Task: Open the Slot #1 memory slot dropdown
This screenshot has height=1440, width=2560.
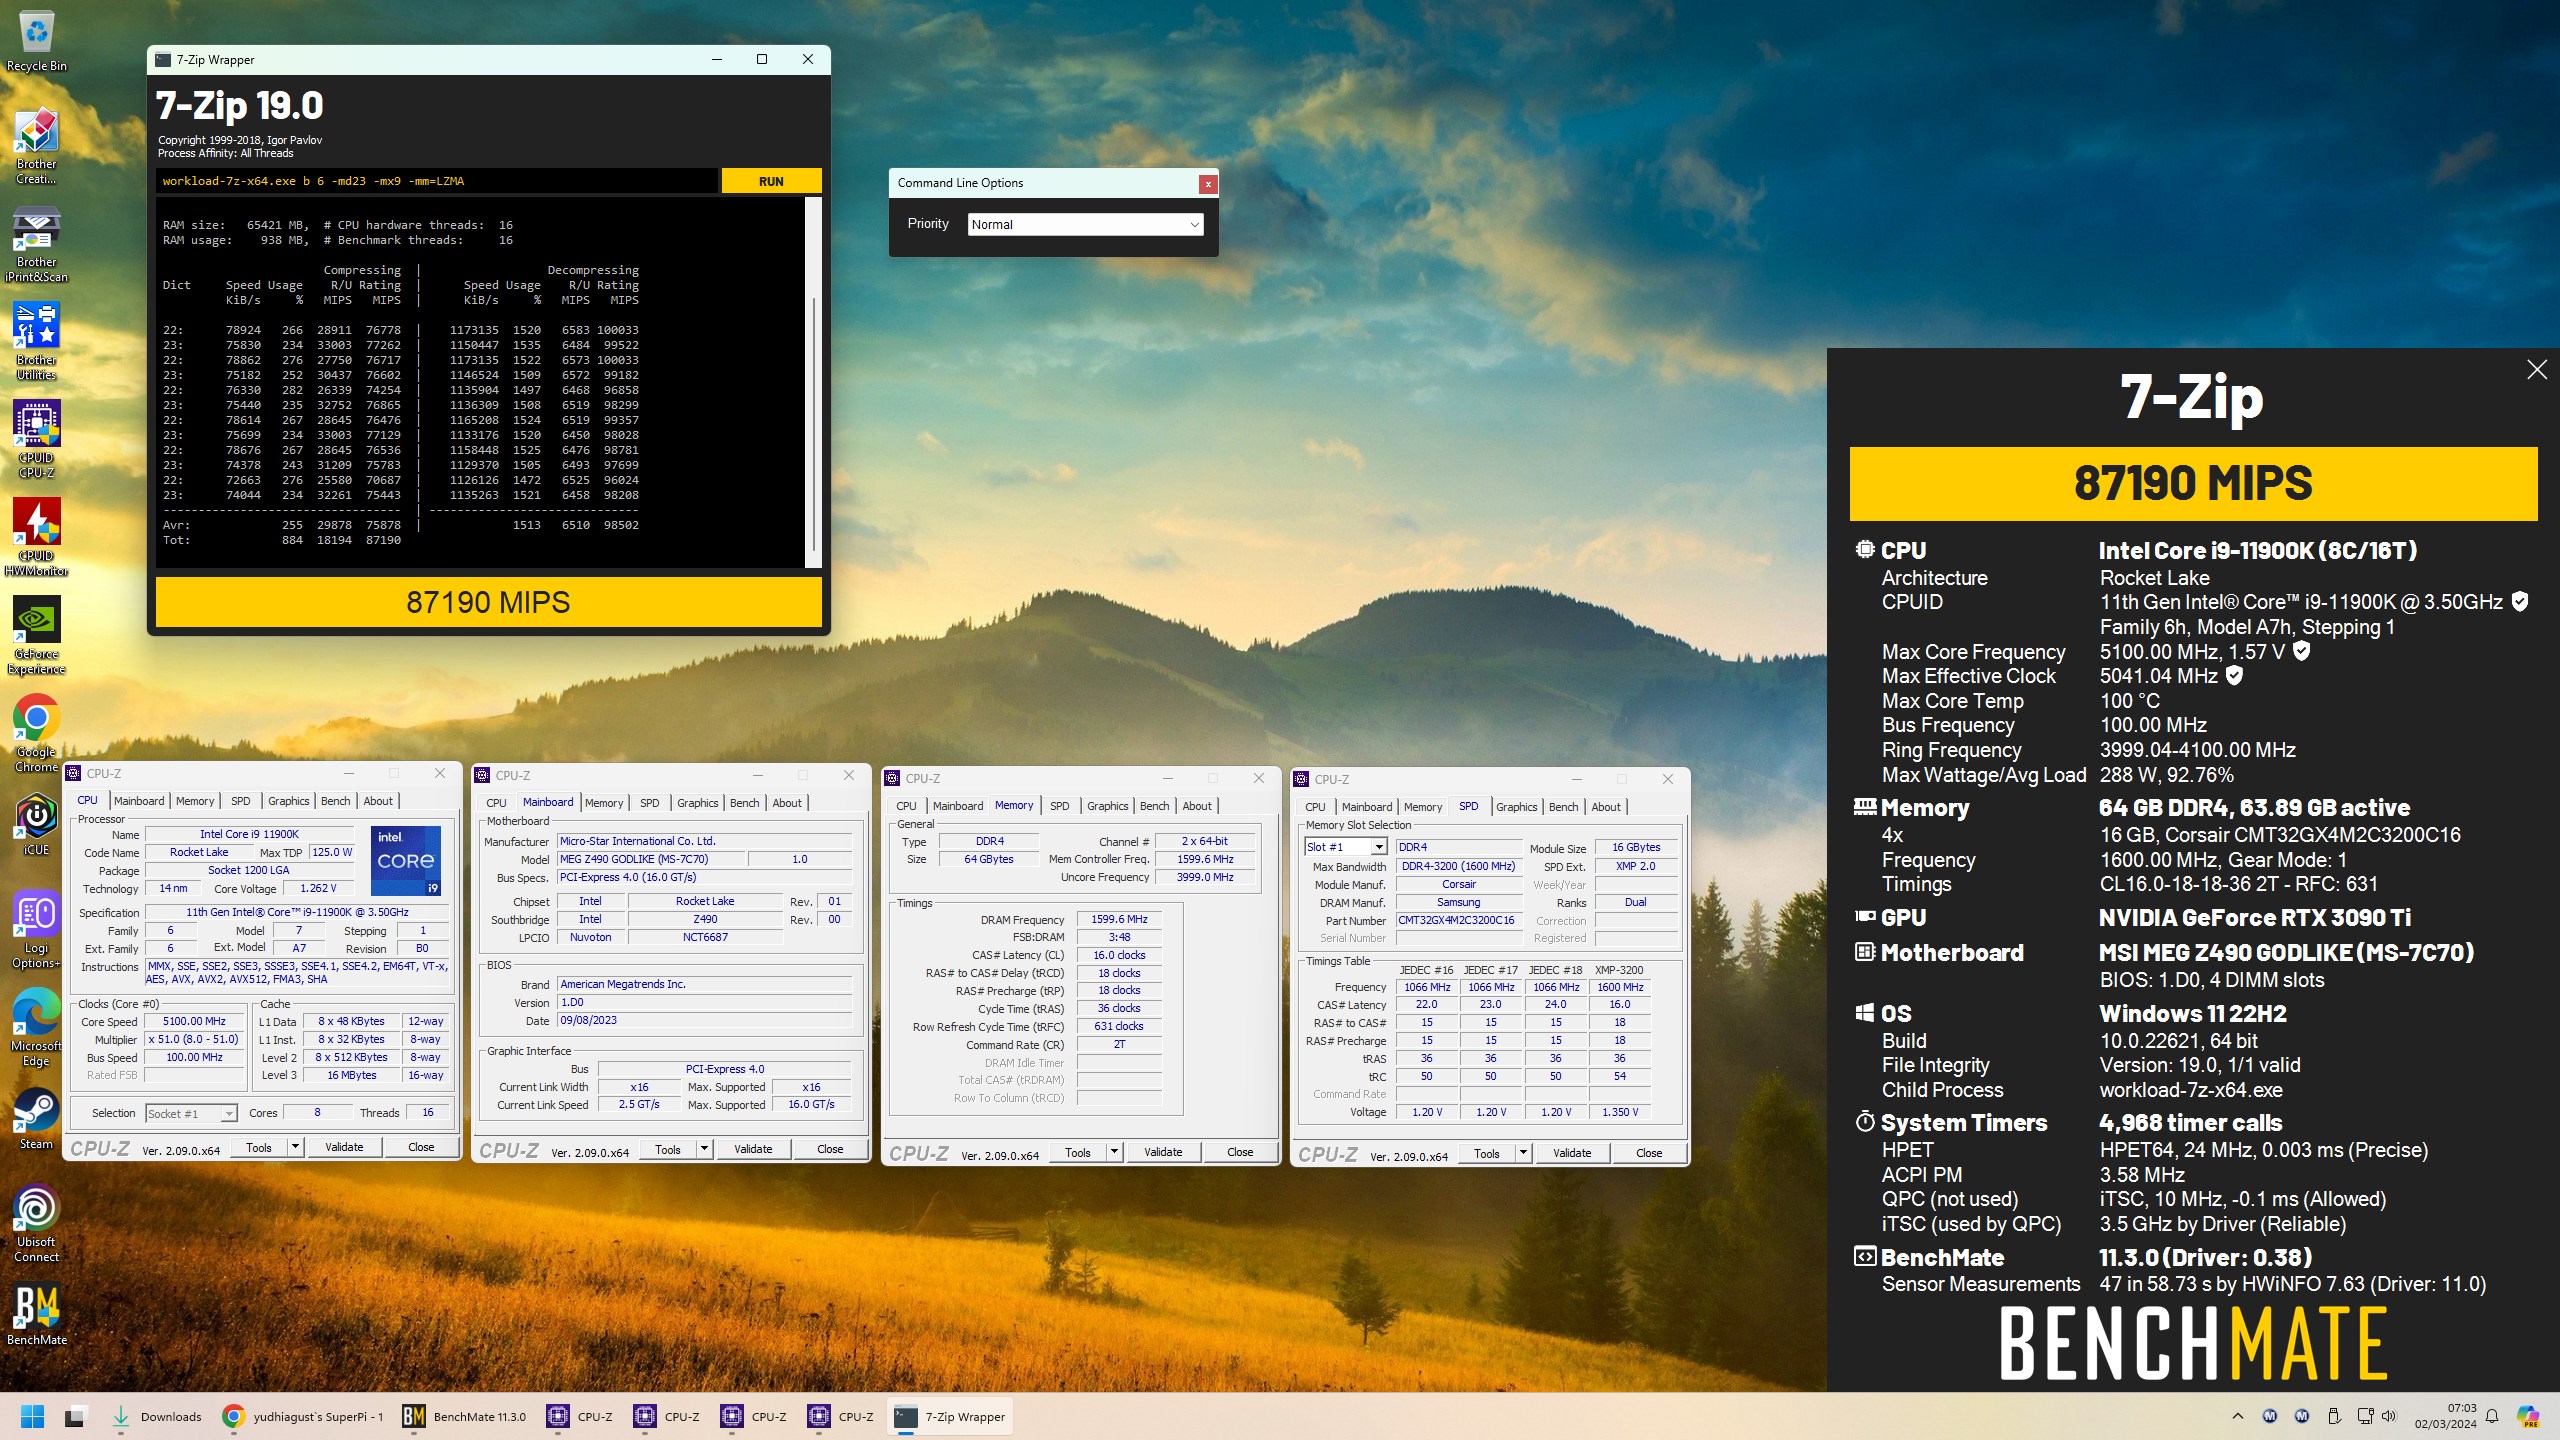Action: click(1345, 847)
